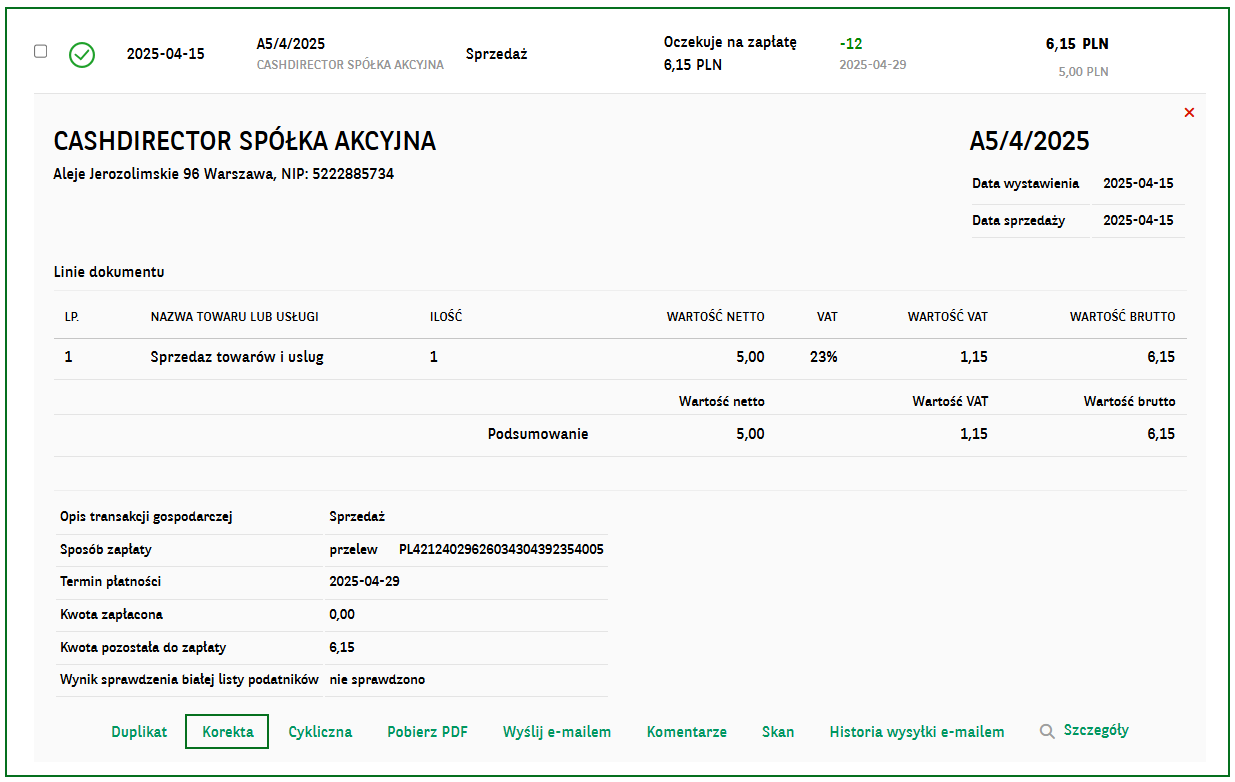Screen dimensions: 1235x782
Task: Click line item gross value 6,15
Action: [x=1161, y=357]
